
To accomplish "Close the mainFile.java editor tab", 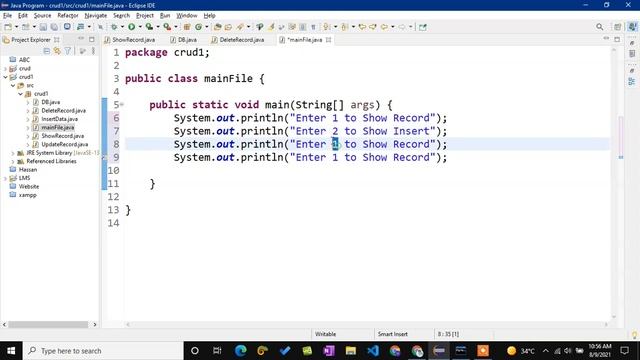I will coord(329,40).
